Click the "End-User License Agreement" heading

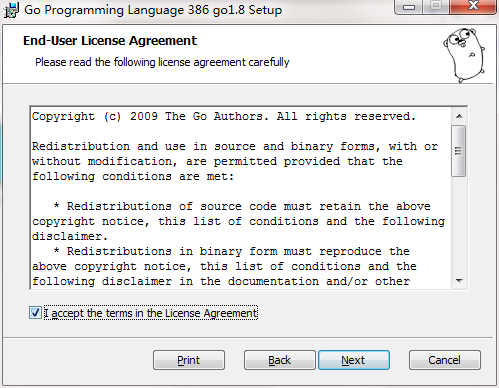tap(110, 41)
